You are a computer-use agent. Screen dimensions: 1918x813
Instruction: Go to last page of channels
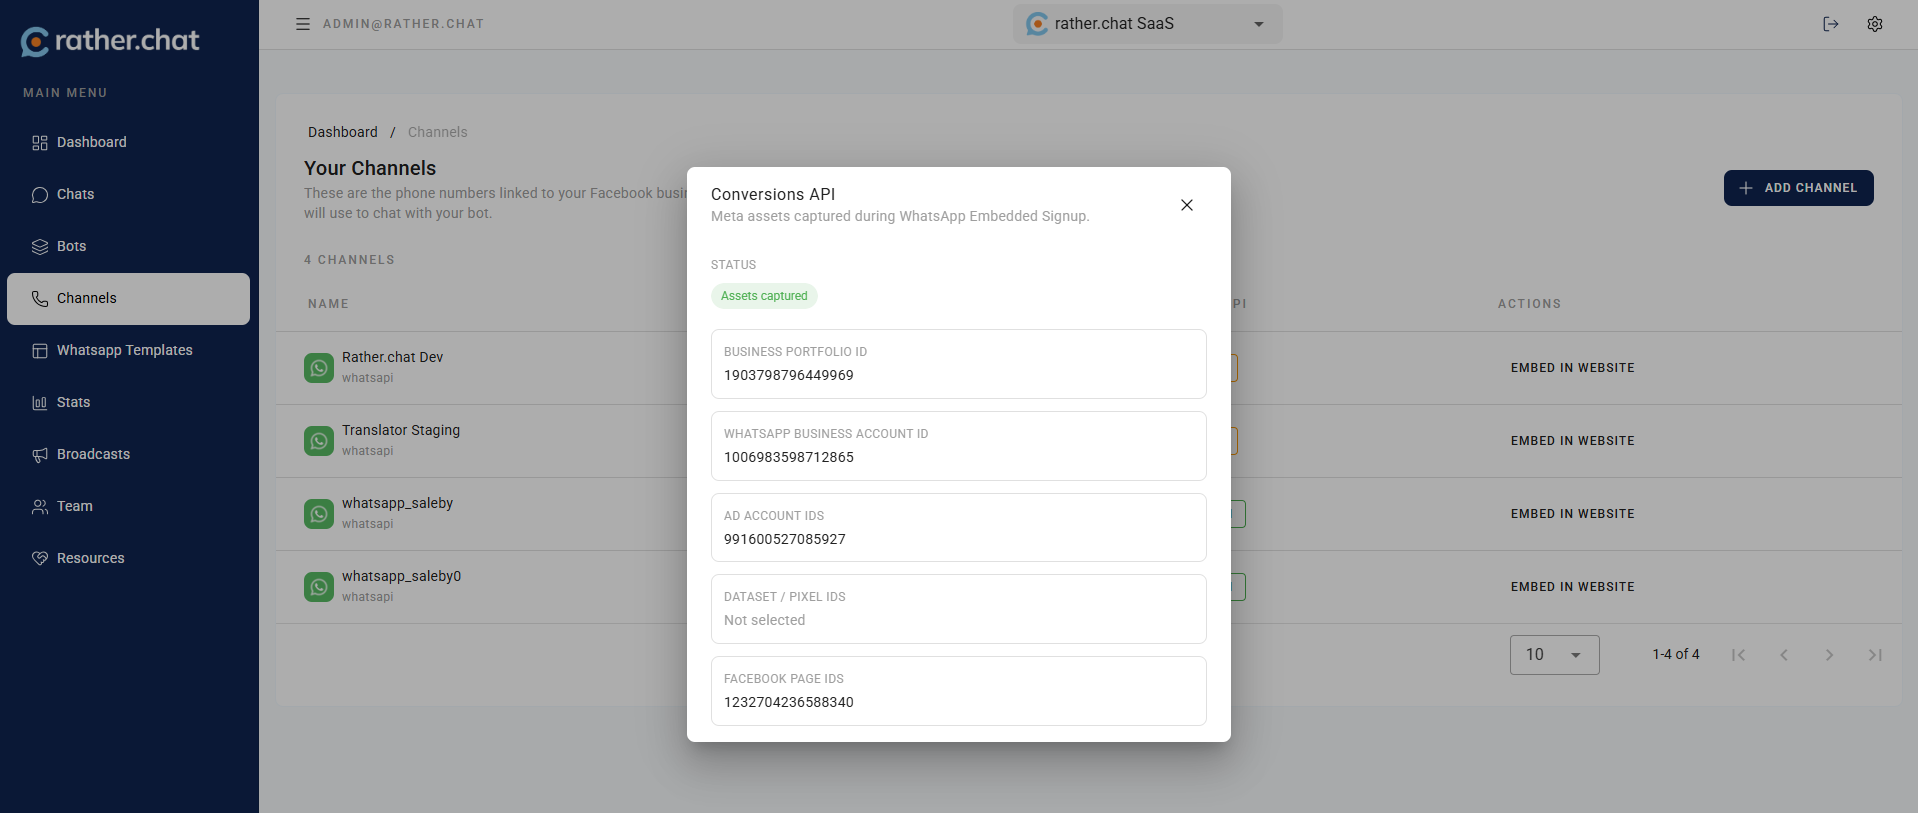coord(1875,655)
